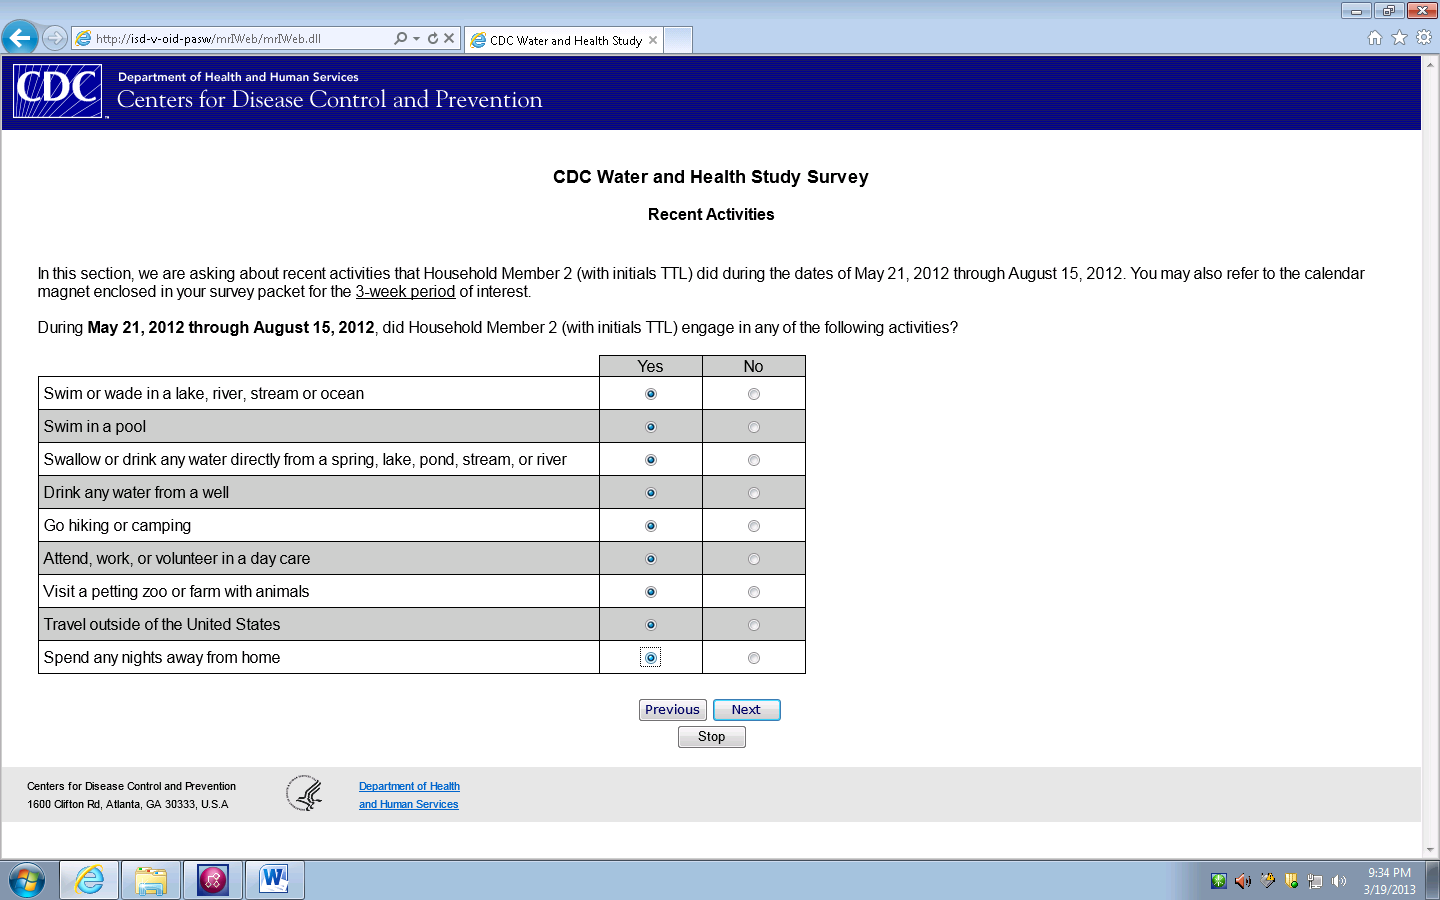Click the Yes column header
1440x900 pixels.
650,366
